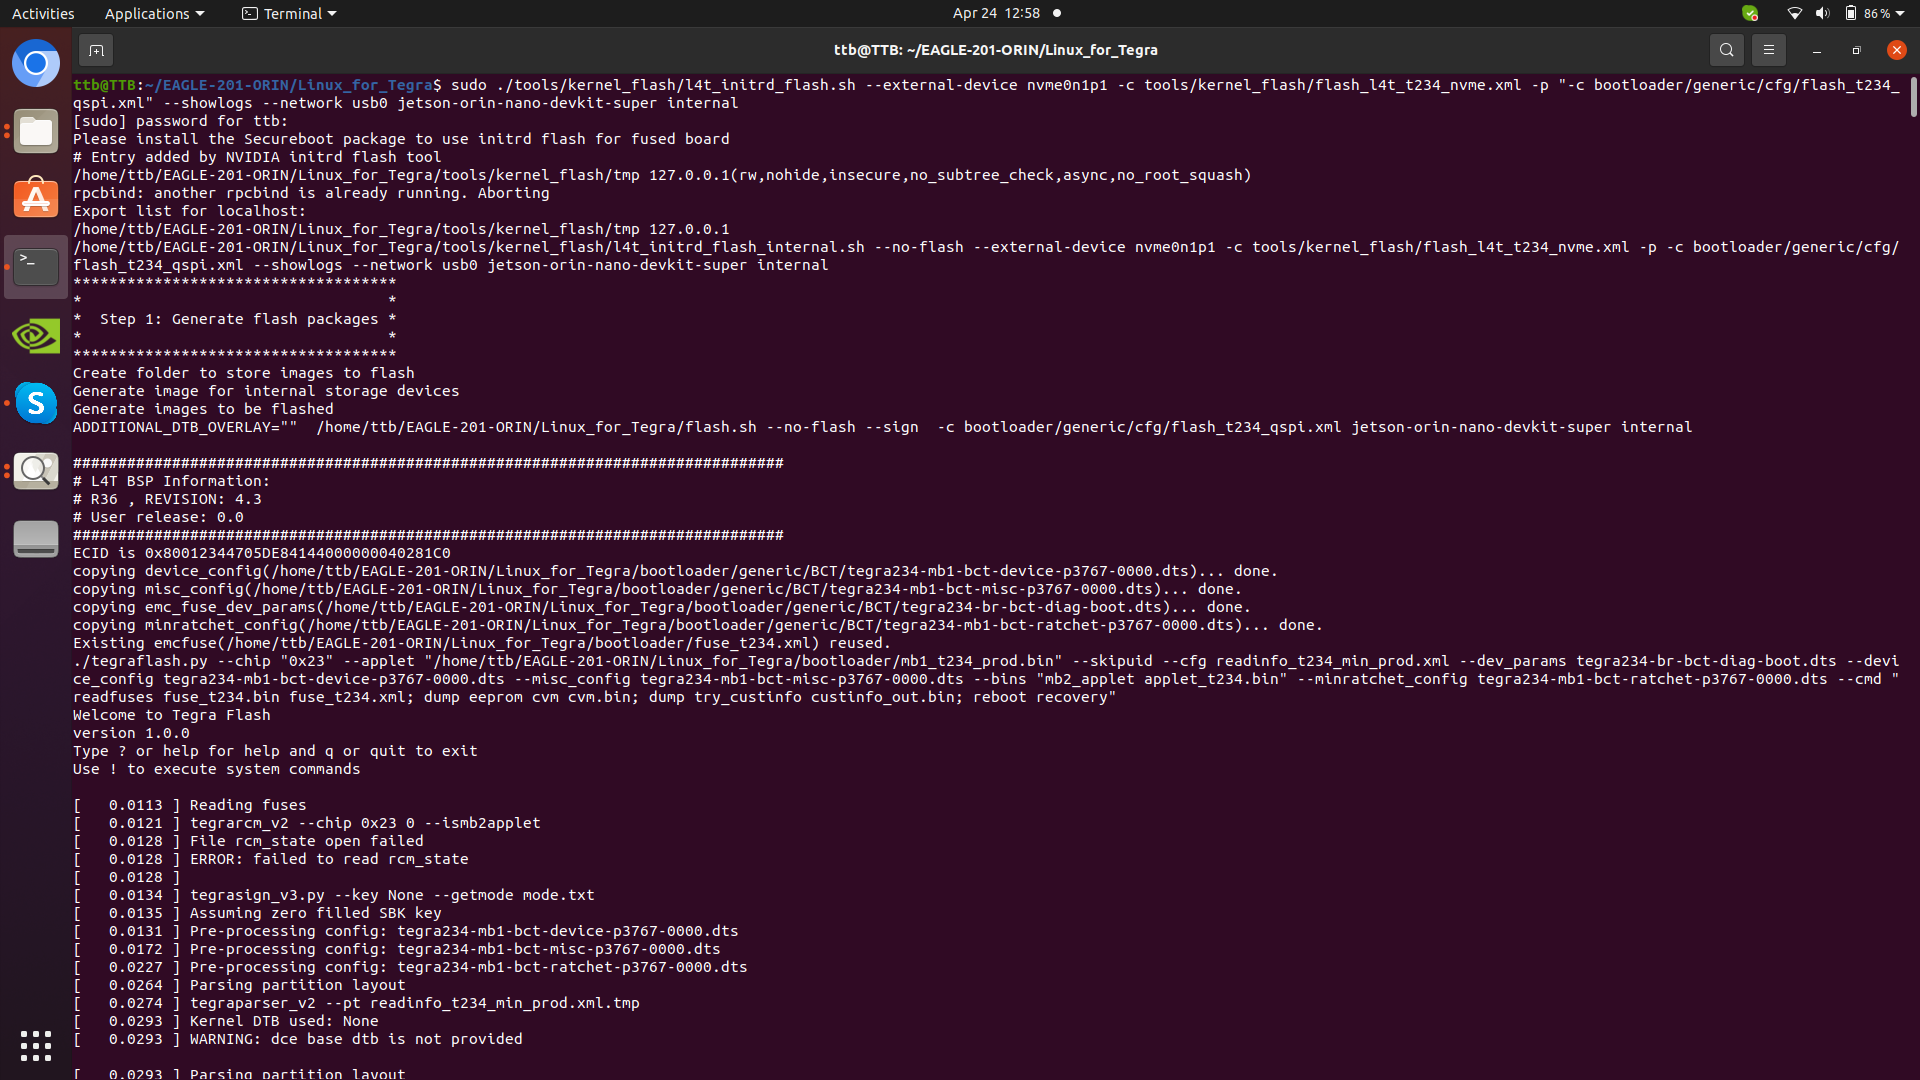Open Ubuntu Software from dock
This screenshot has height=1080, width=1920.
tap(36, 199)
